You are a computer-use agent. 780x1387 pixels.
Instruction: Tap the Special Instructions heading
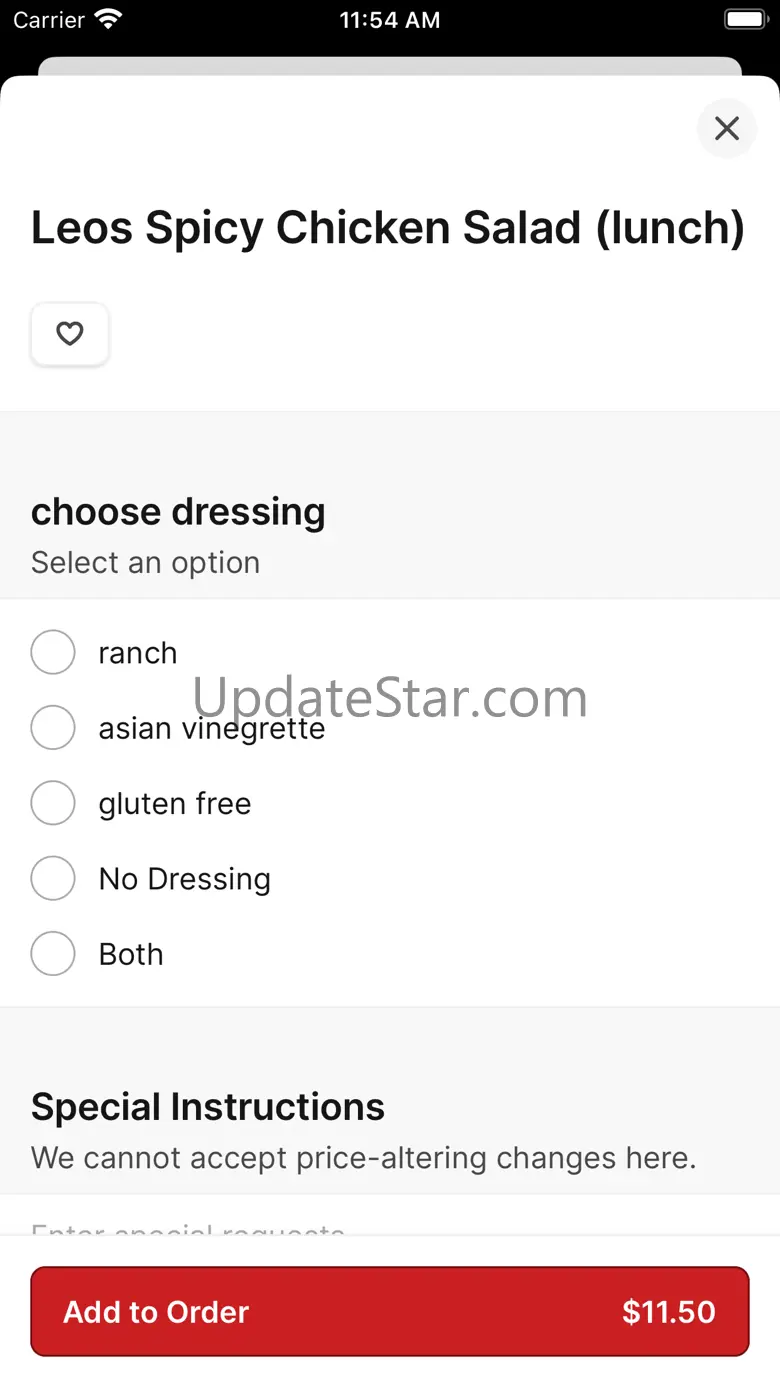pos(208,1107)
